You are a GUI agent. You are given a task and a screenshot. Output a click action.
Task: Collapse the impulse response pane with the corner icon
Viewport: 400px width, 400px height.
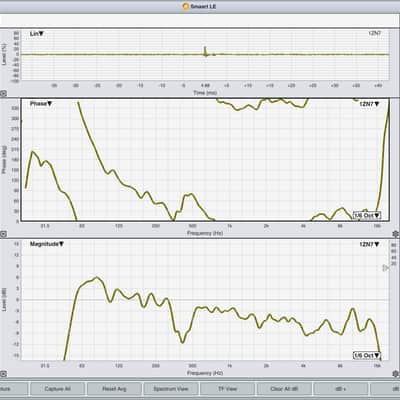pos(3,93)
